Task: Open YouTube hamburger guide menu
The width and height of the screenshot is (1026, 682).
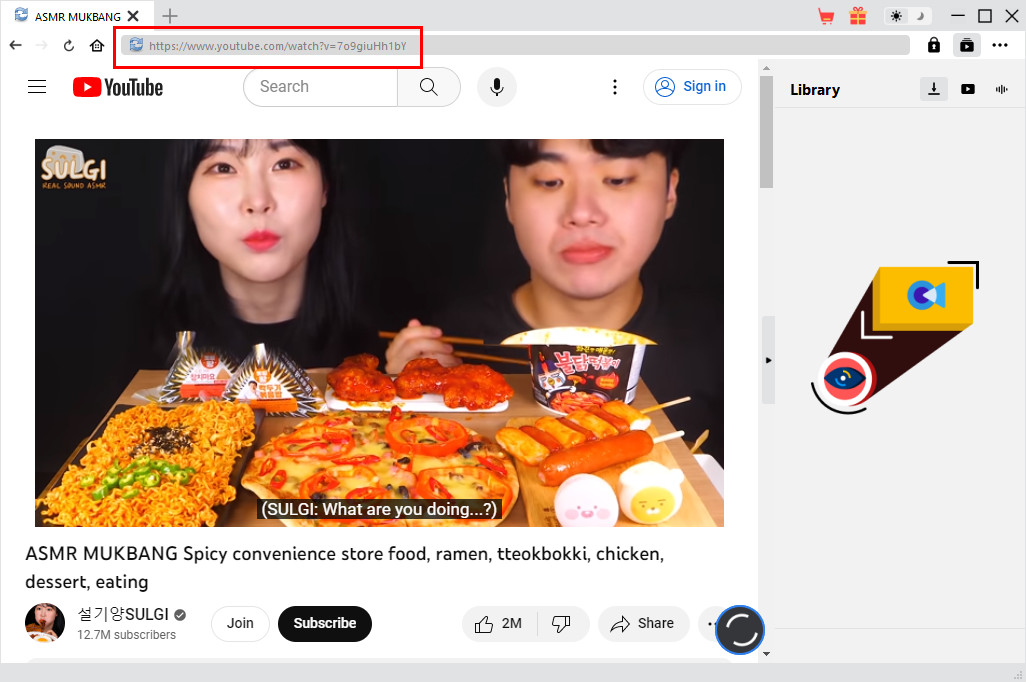Action: click(37, 87)
